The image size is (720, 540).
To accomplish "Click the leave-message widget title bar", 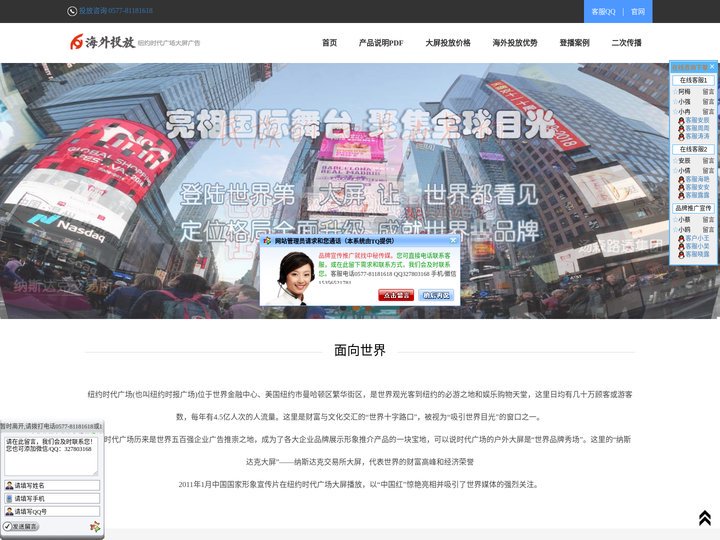I will point(52,426).
